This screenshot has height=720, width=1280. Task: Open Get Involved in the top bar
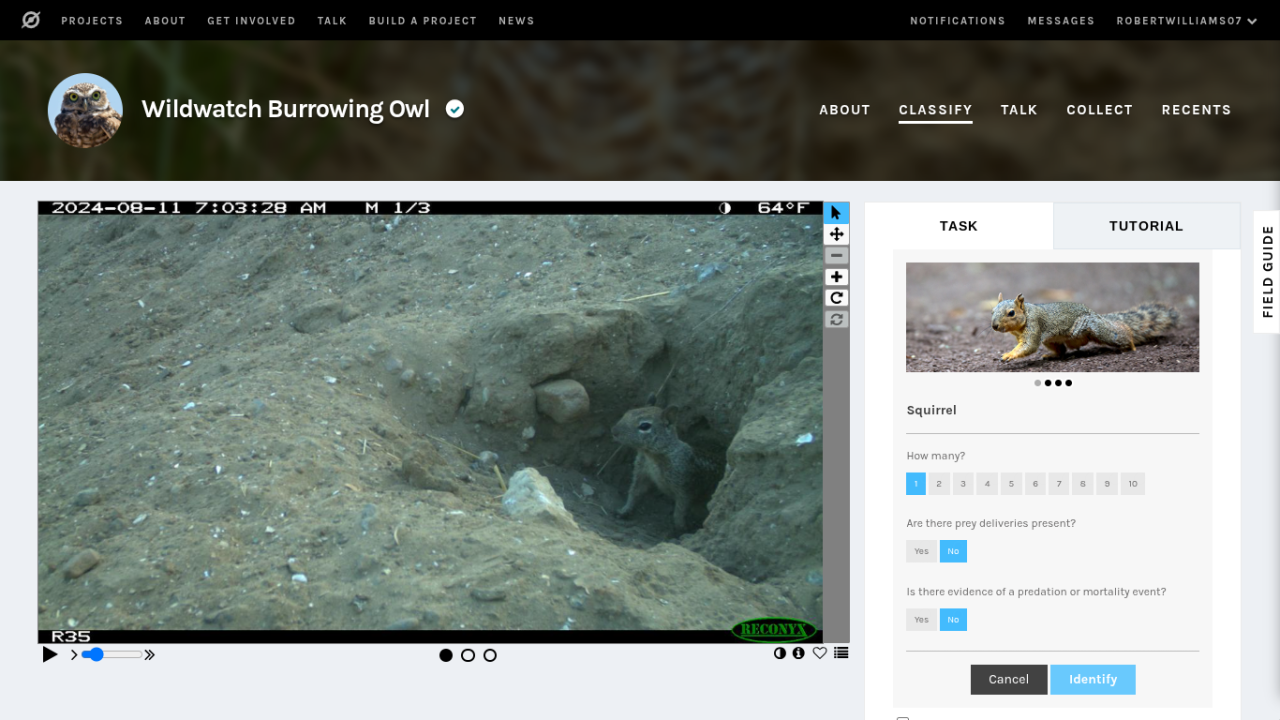[251, 21]
